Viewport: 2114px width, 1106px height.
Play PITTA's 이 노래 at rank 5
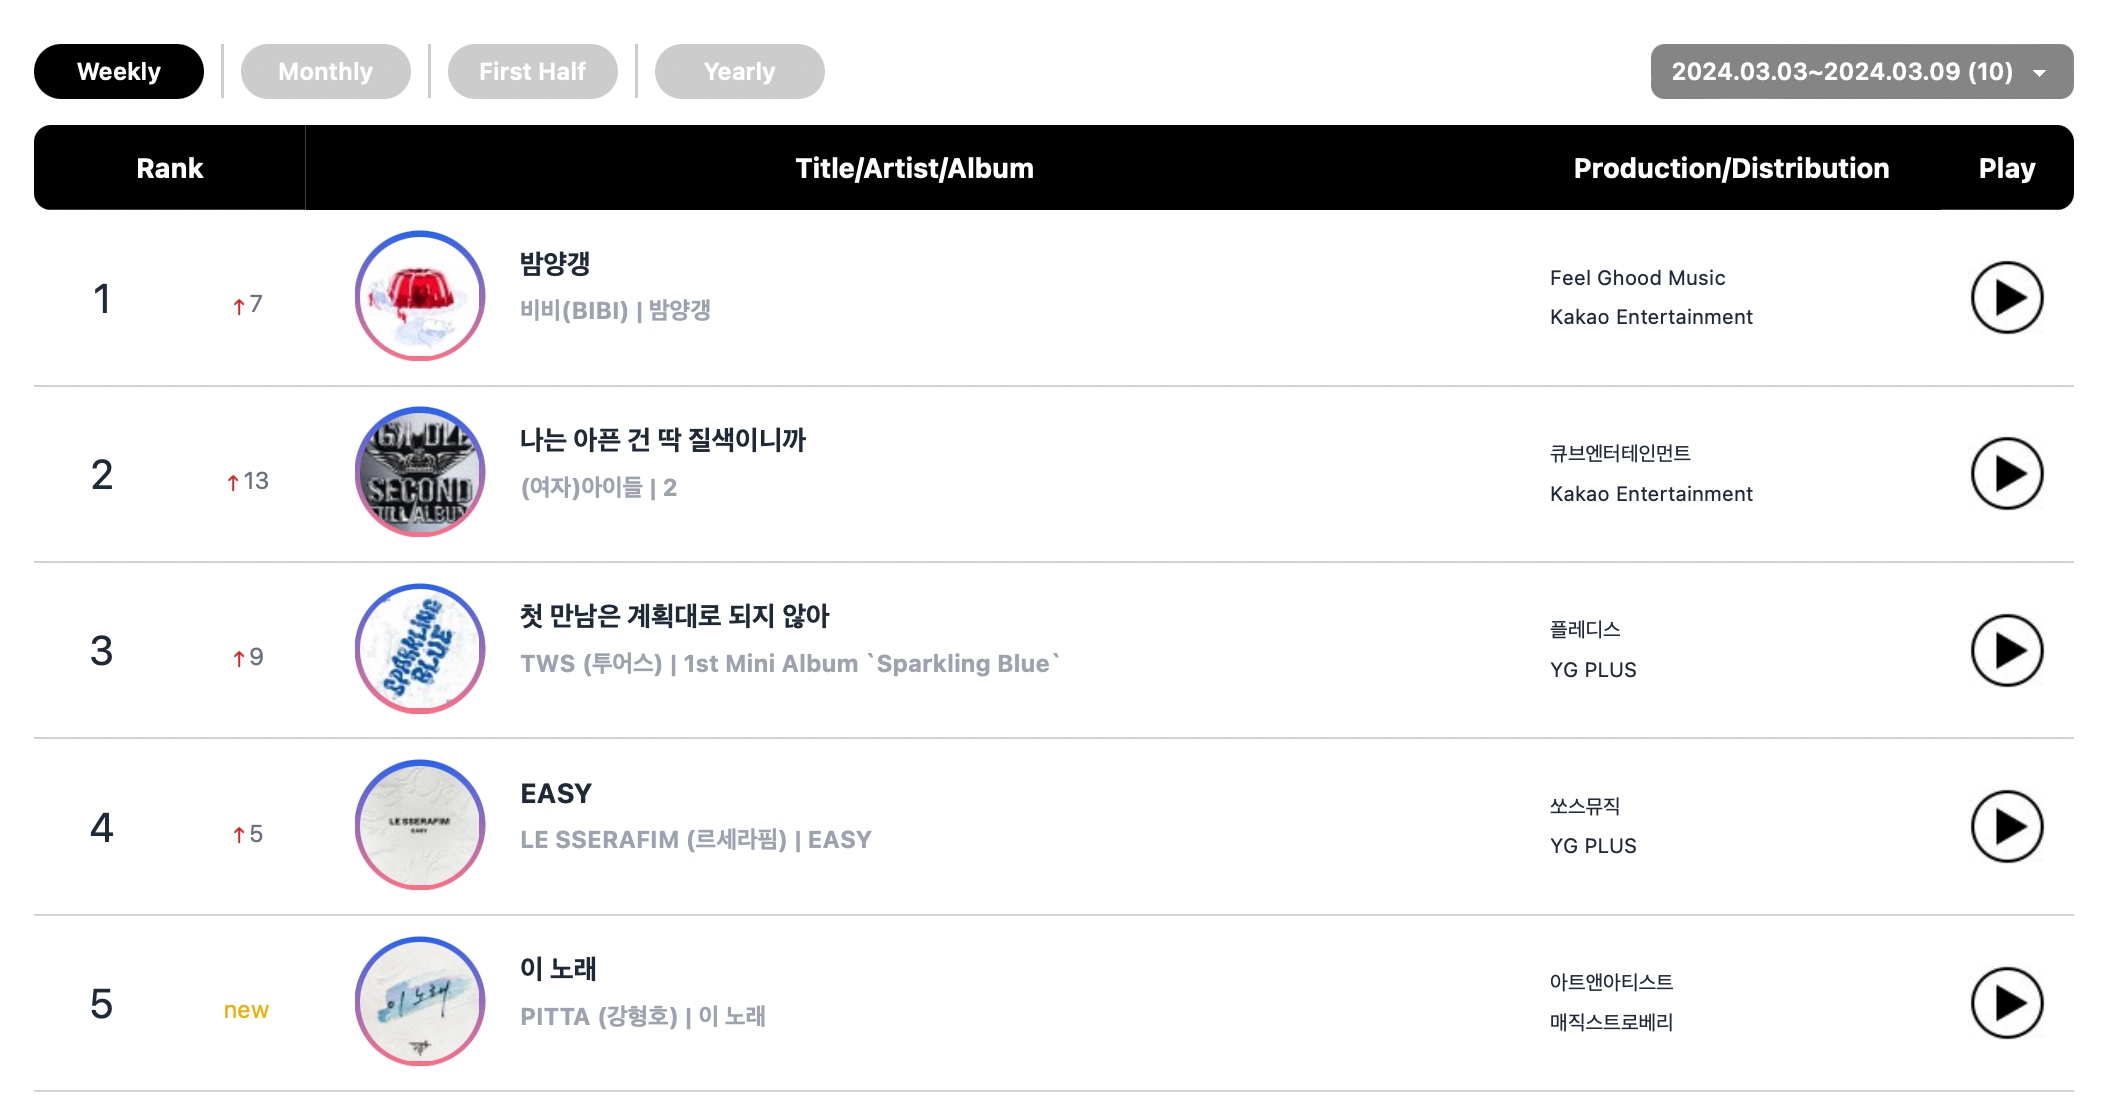pos(2006,1003)
